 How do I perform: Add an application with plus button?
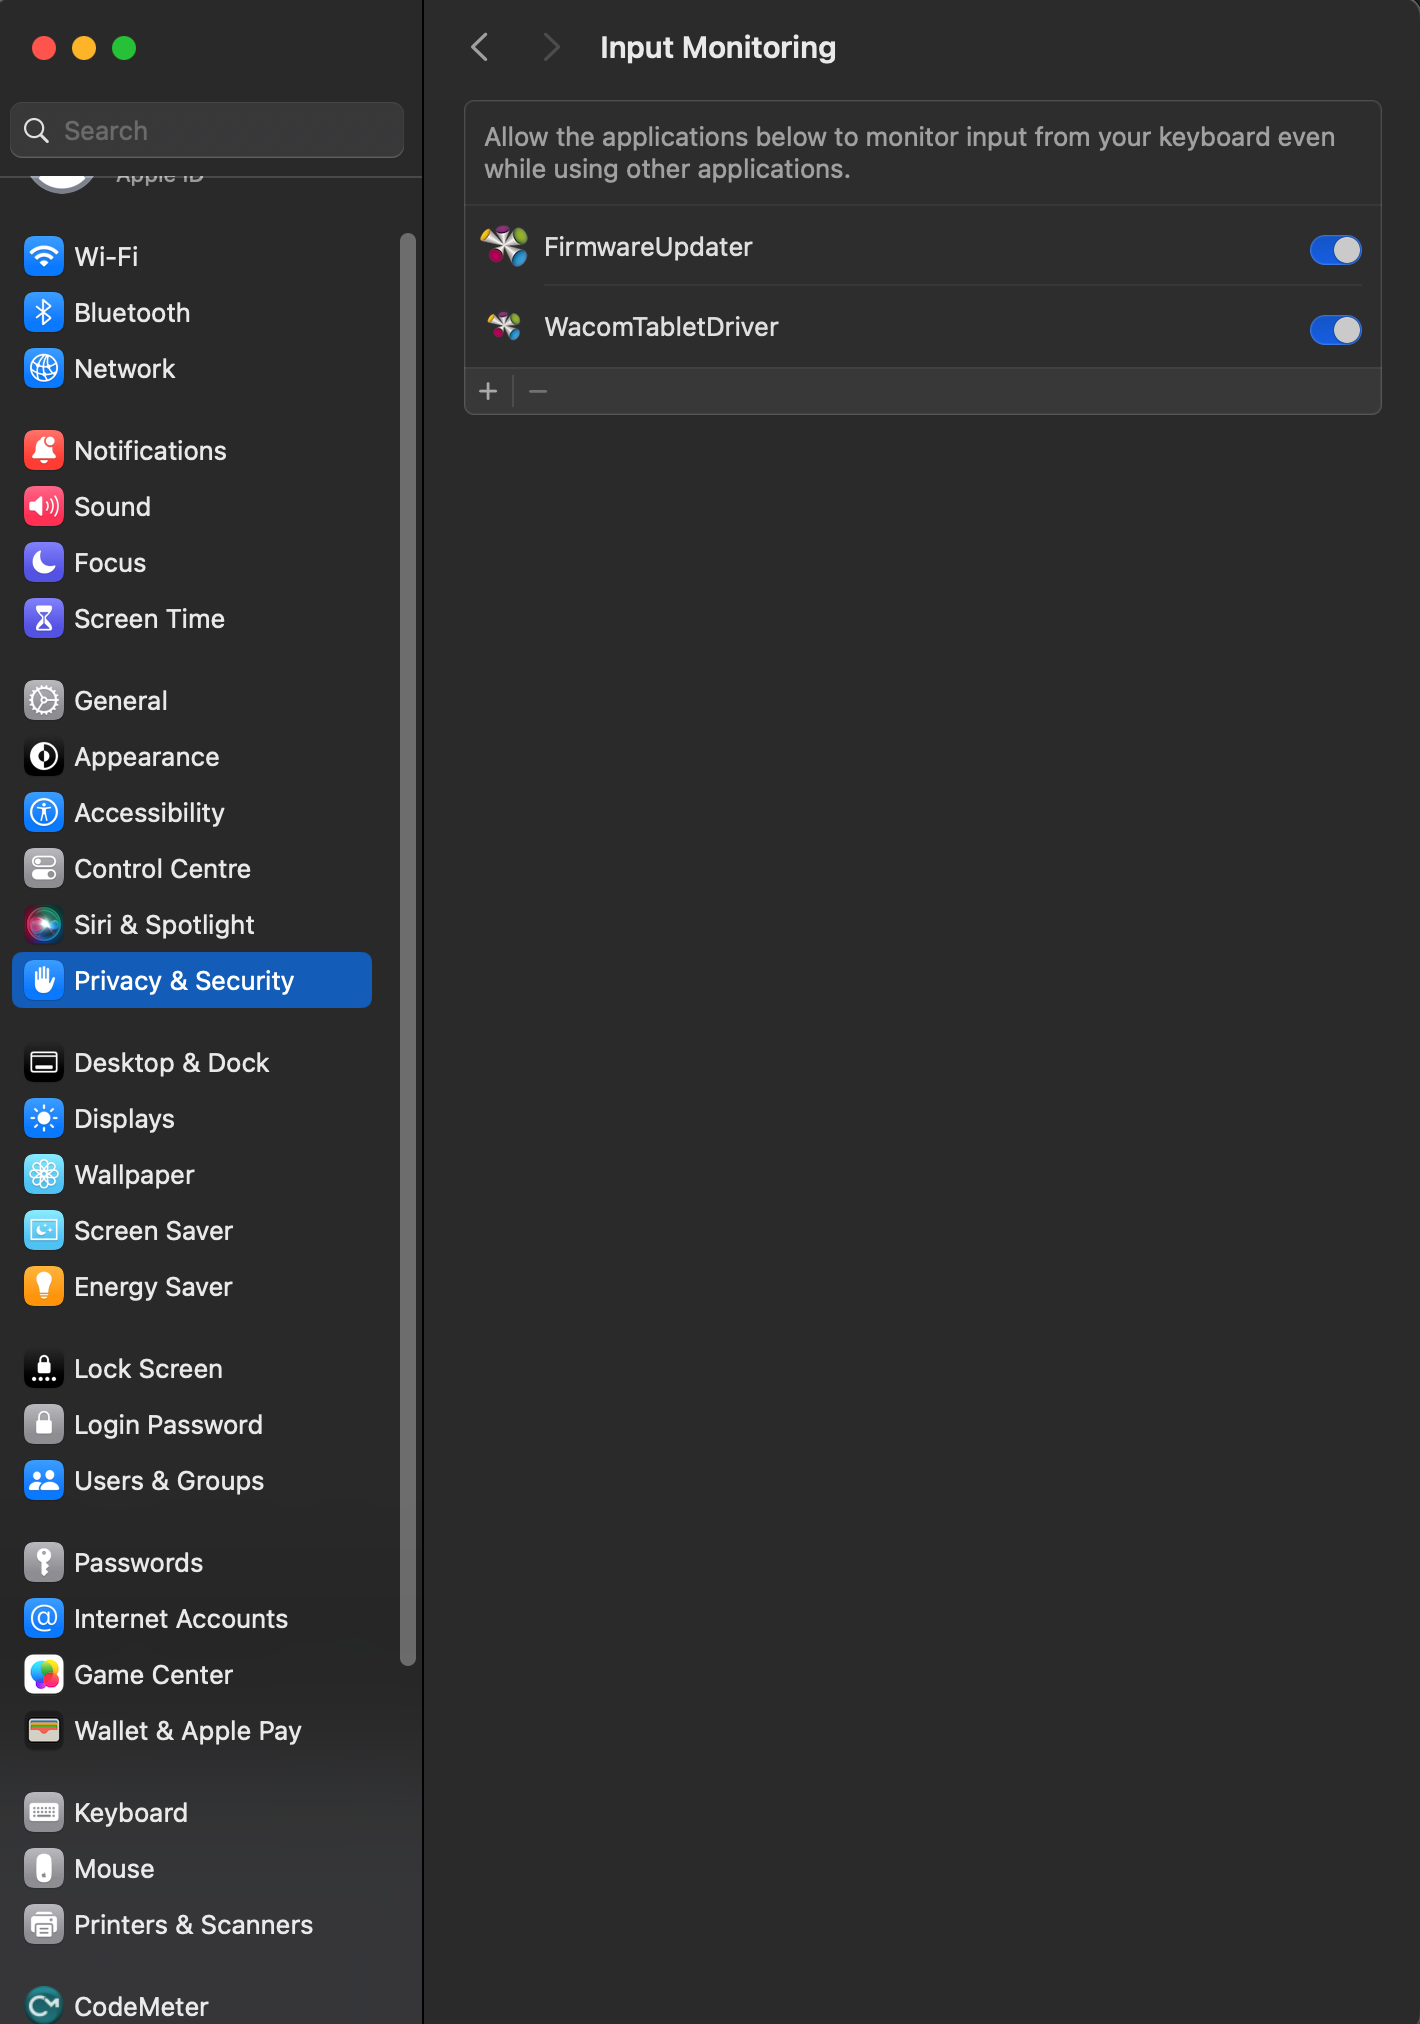pos(488,391)
